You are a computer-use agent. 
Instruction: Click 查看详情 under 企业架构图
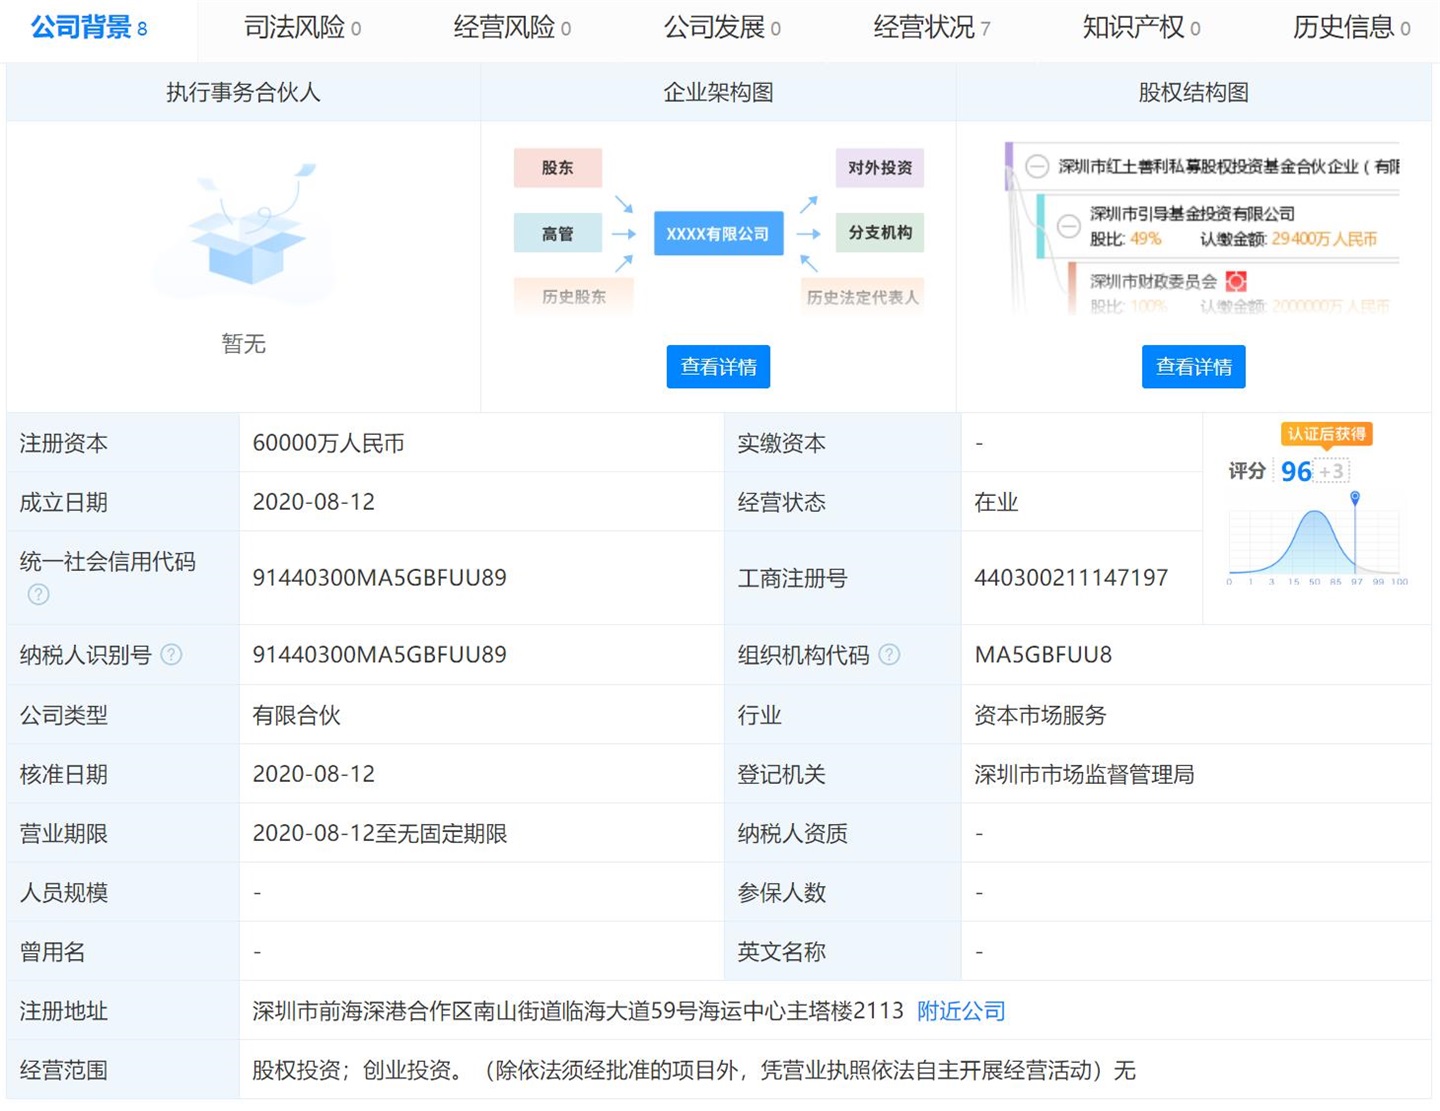coord(718,367)
